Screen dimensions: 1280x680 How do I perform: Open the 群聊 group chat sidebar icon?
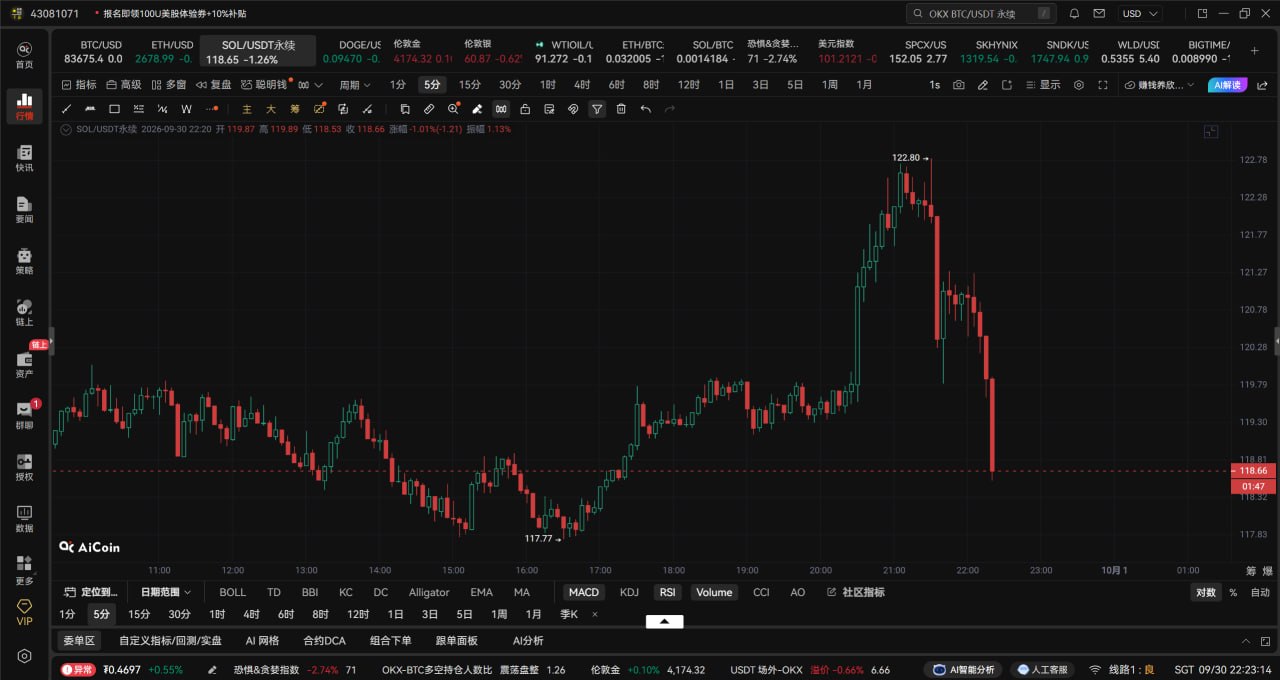(24, 416)
